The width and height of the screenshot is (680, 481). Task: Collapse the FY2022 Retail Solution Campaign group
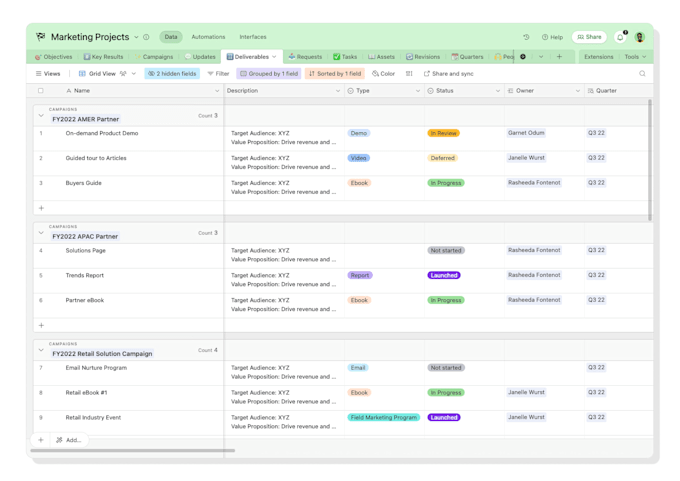tap(41, 350)
